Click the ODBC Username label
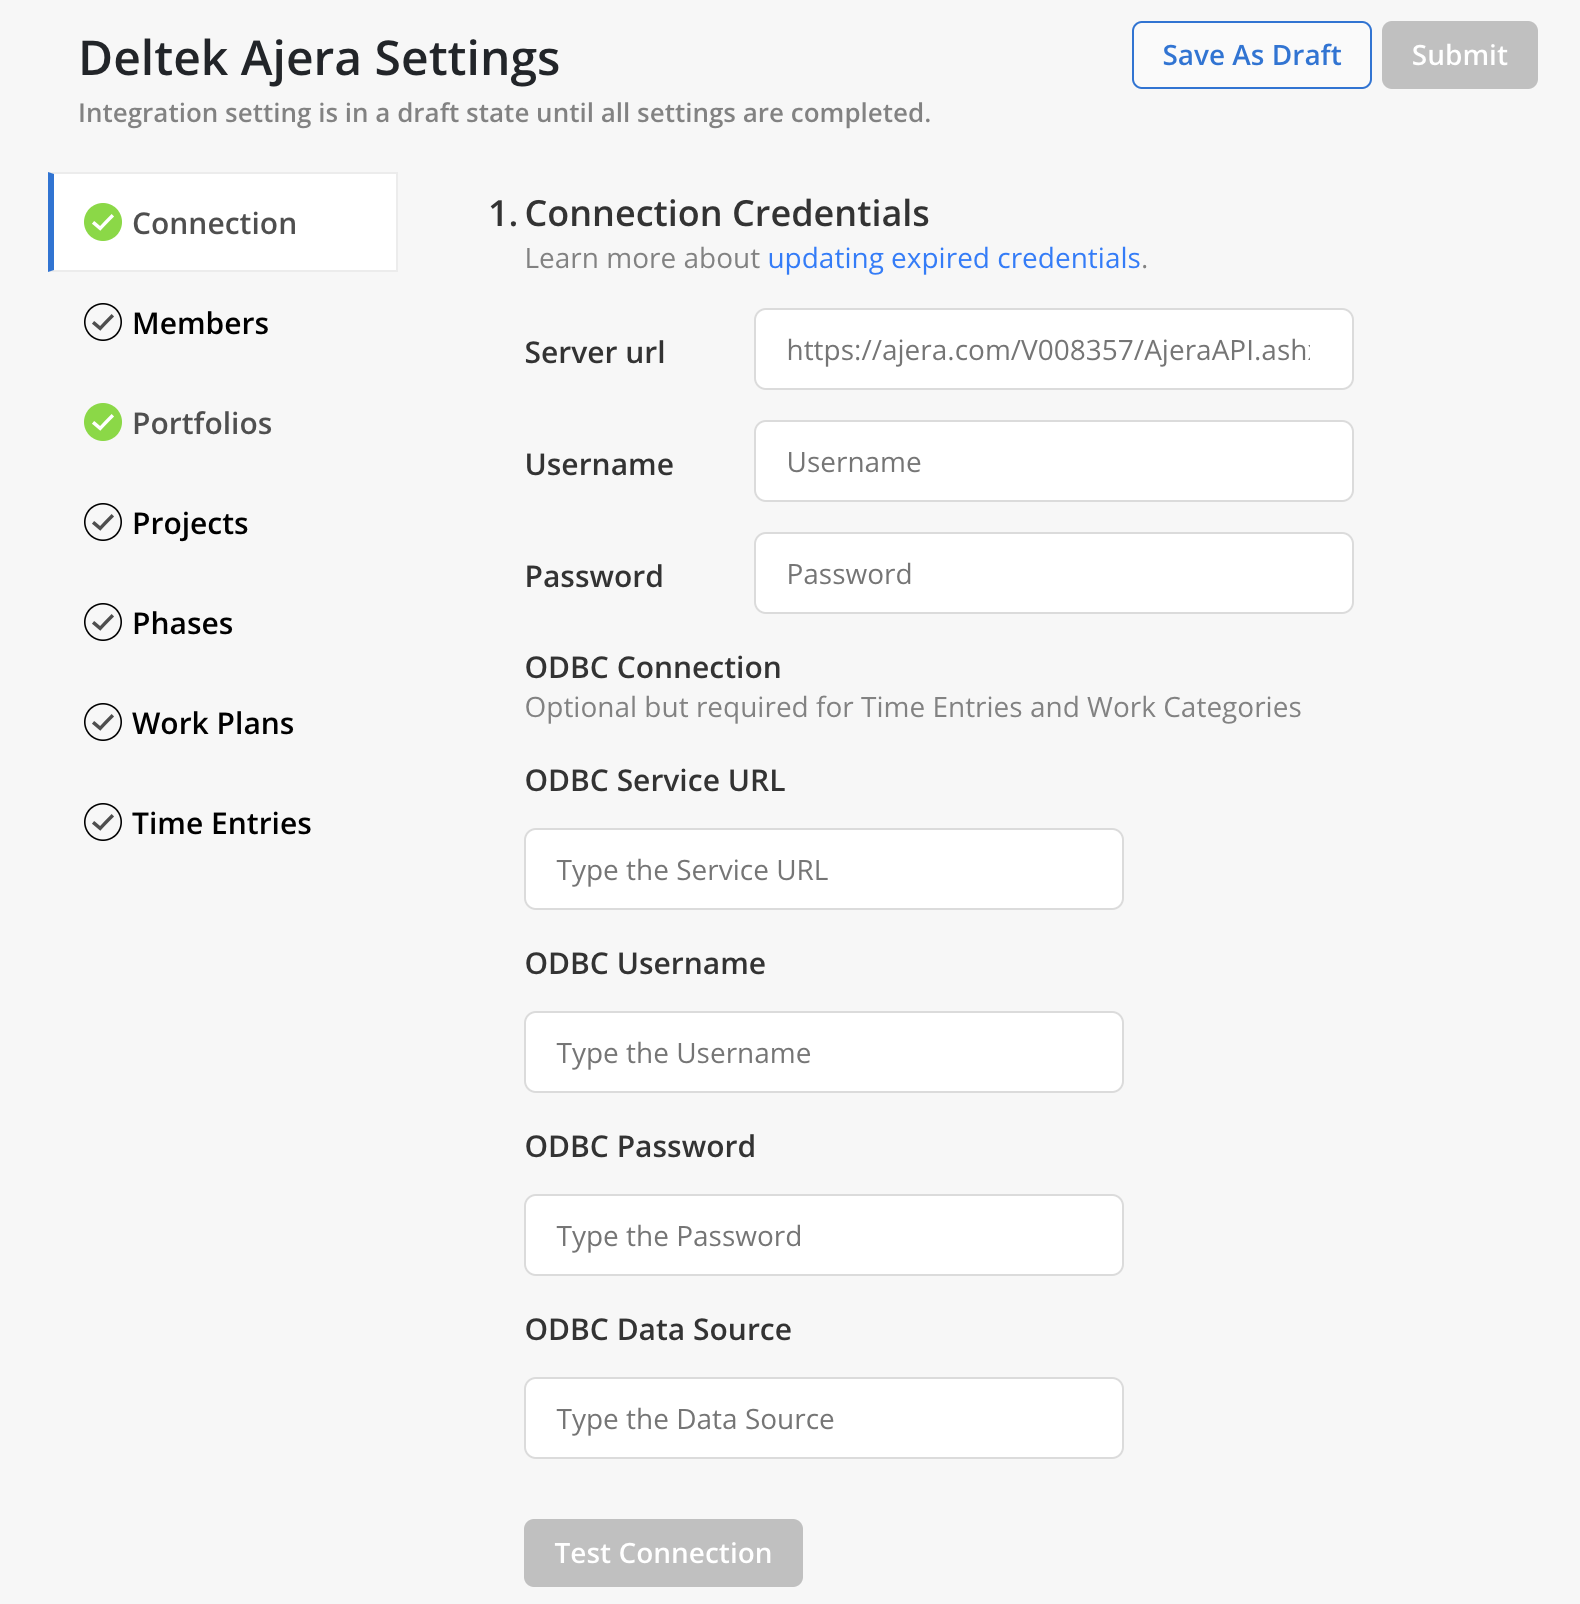1580x1604 pixels. tap(645, 963)
